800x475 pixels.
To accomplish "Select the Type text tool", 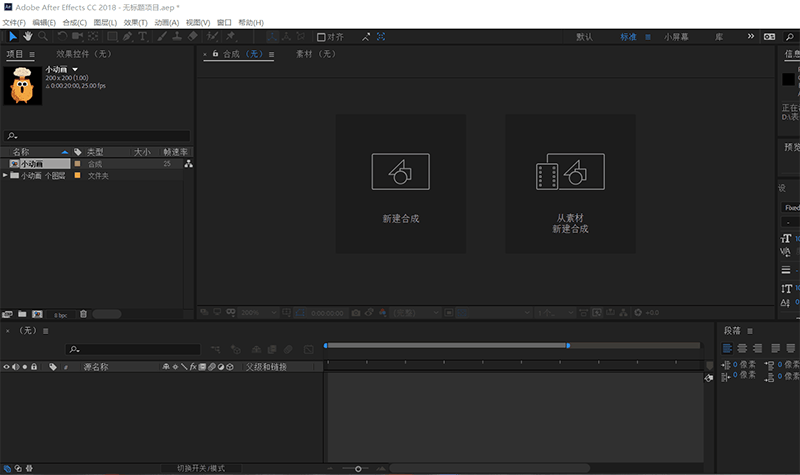I will tap(143, 36).
